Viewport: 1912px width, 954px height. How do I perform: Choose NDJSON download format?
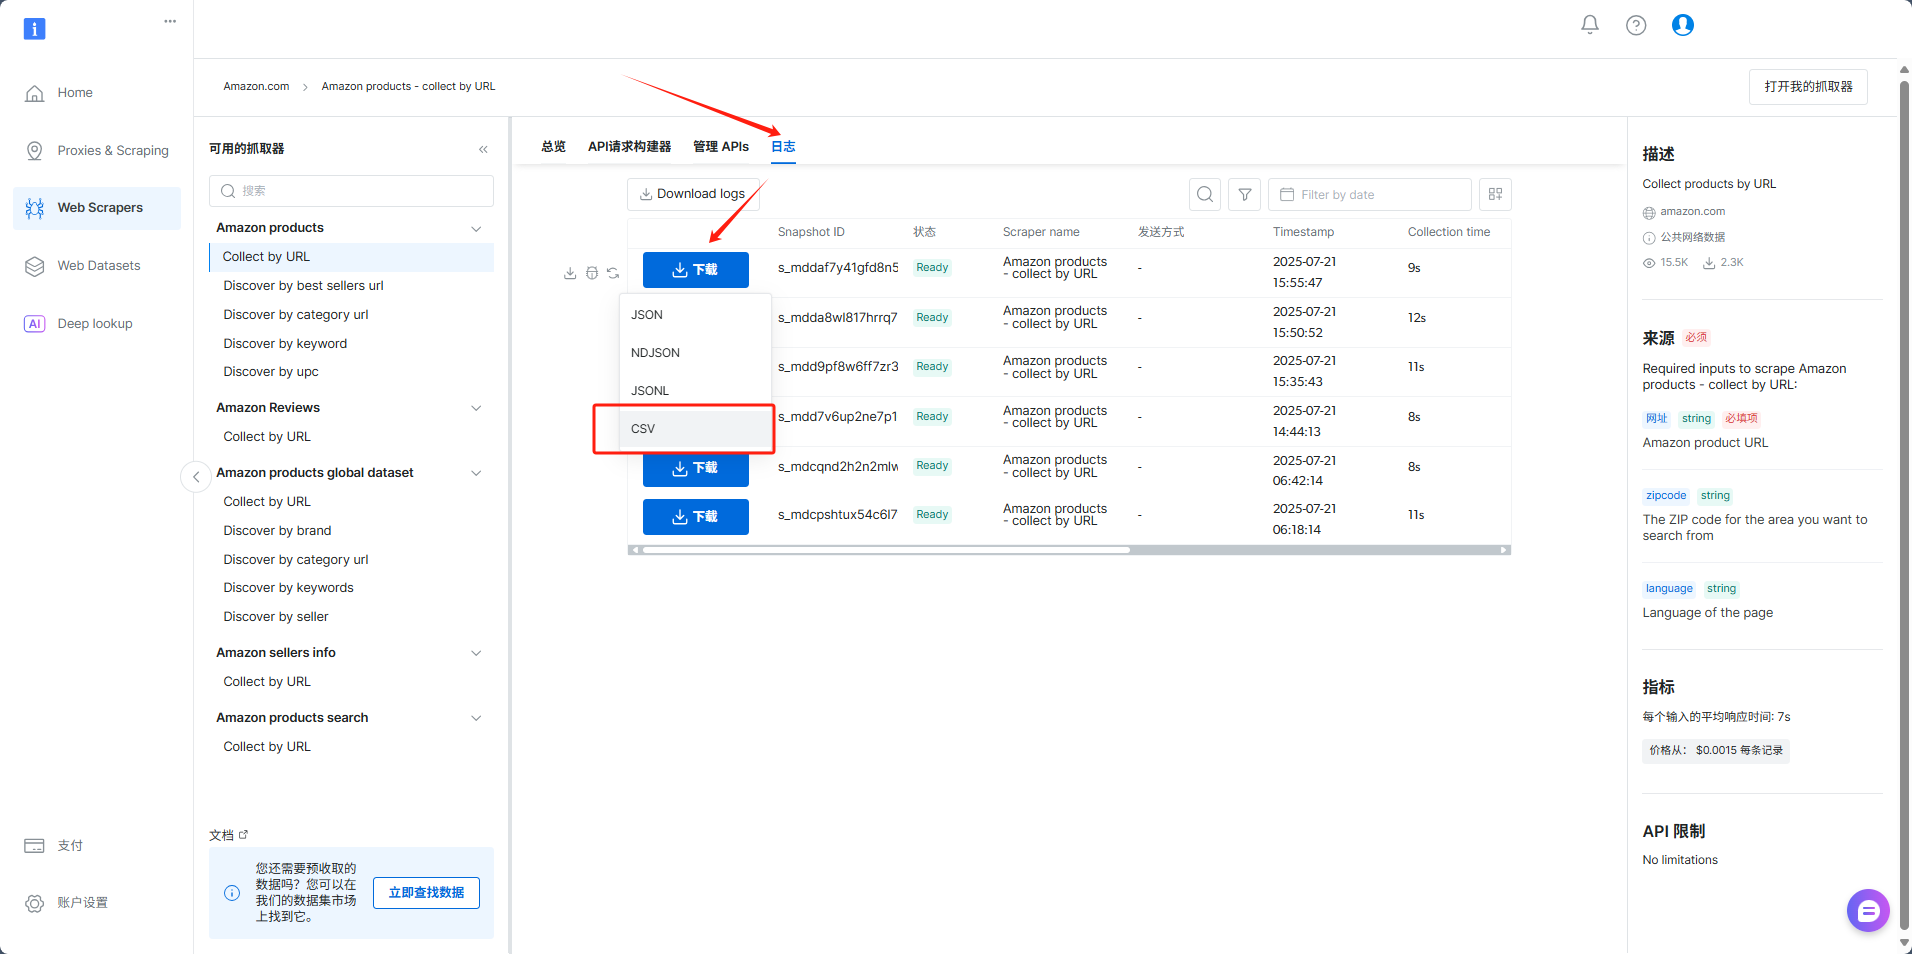coord(695,353)
